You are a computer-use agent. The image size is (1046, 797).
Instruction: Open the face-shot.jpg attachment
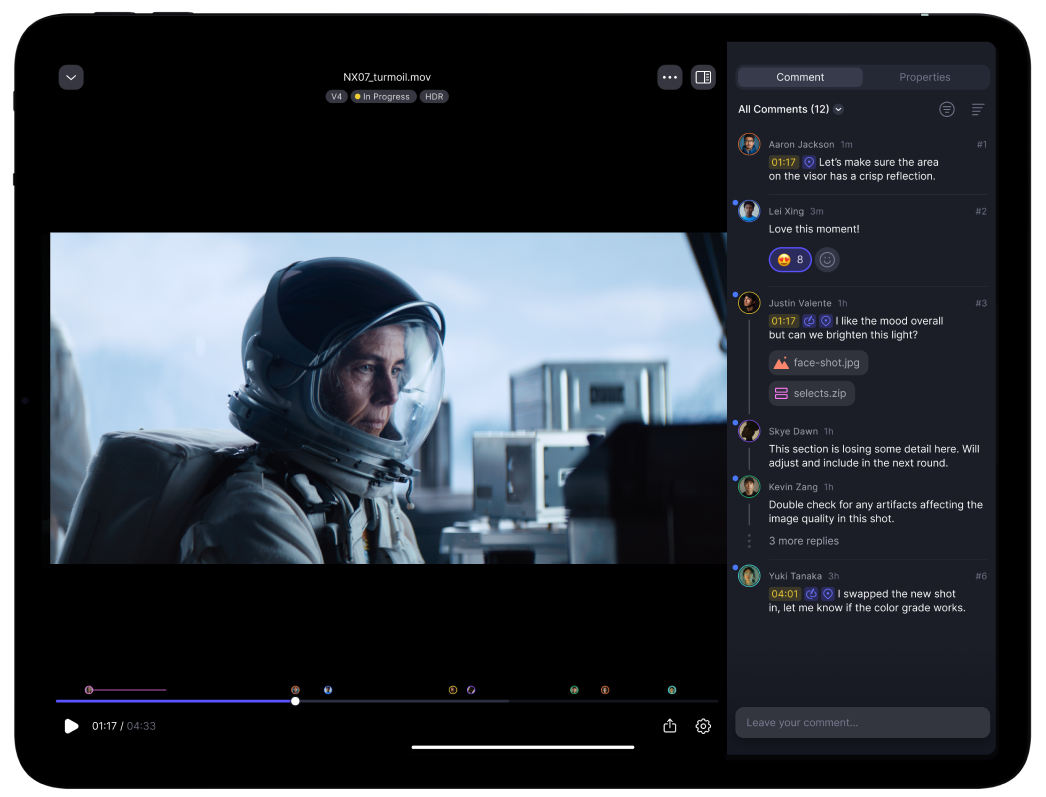click(818, 363)
